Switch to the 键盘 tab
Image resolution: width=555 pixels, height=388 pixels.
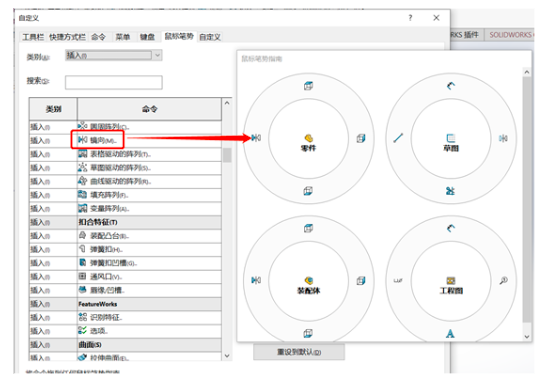[147, 37]
